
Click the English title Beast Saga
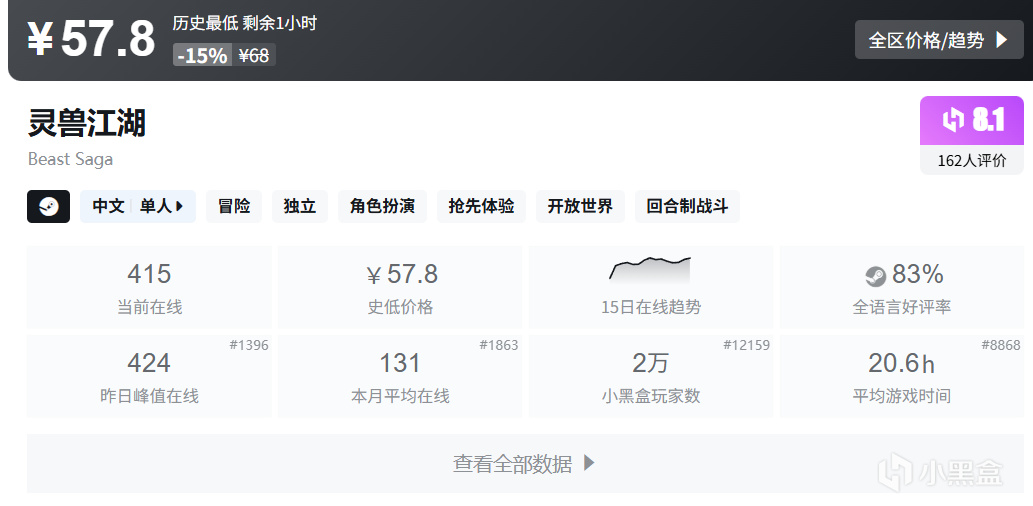click(x=70, y=159)
